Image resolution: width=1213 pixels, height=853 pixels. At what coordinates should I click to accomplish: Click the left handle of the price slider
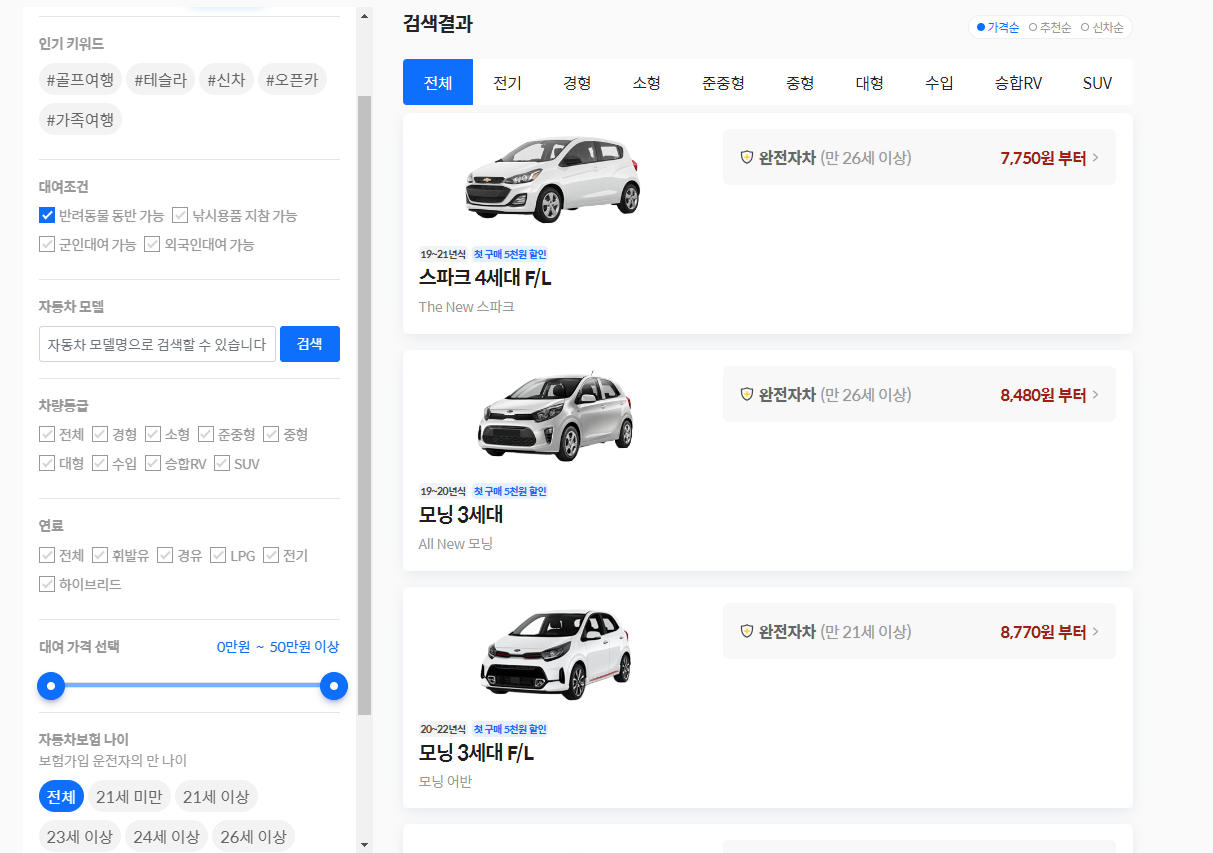click(51, 686)
